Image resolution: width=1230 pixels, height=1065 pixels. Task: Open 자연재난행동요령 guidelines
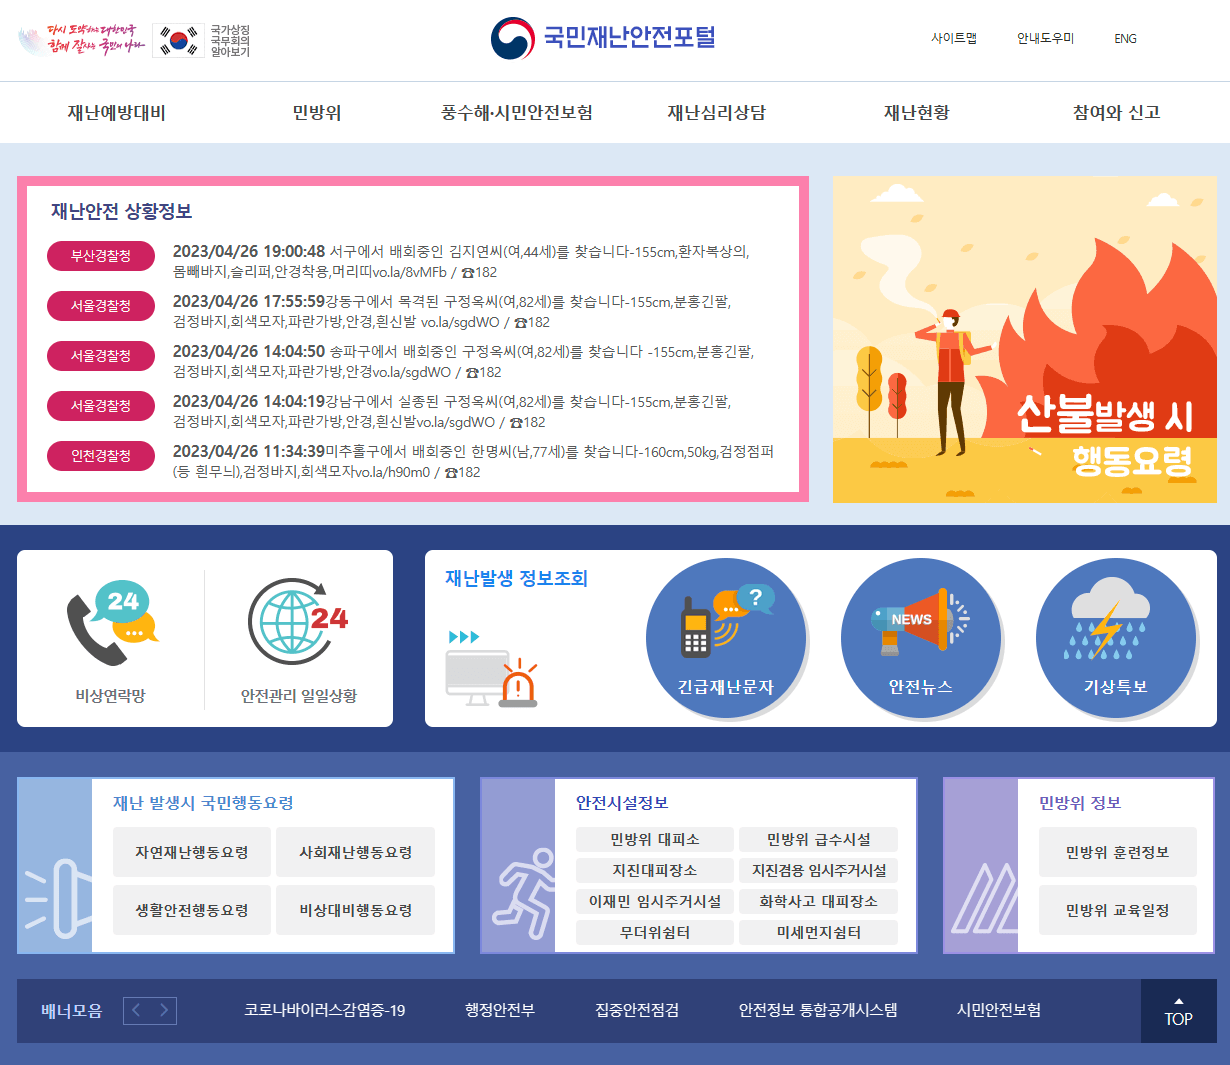191,852
